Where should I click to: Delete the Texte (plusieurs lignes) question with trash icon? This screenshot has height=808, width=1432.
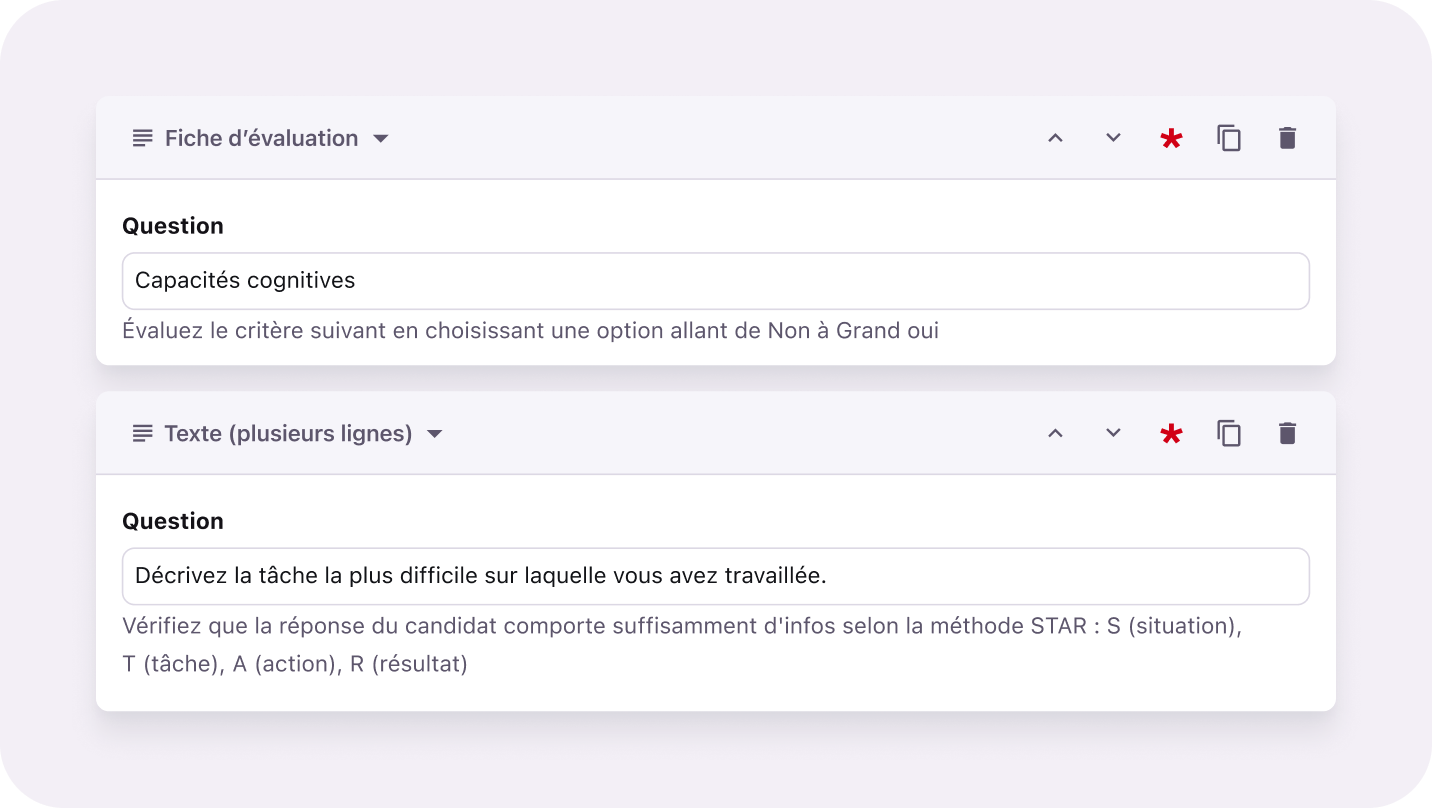(x=1287, y=433)
